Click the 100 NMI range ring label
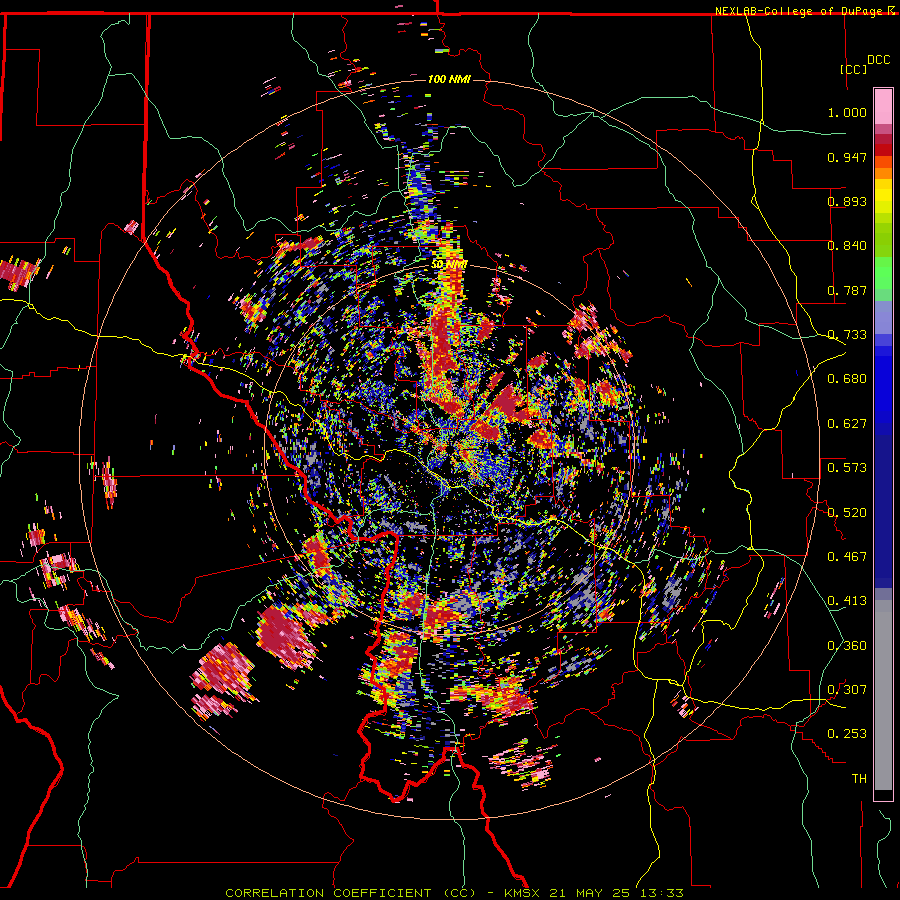Screen dimensions: 900x900 click(449, 79)
